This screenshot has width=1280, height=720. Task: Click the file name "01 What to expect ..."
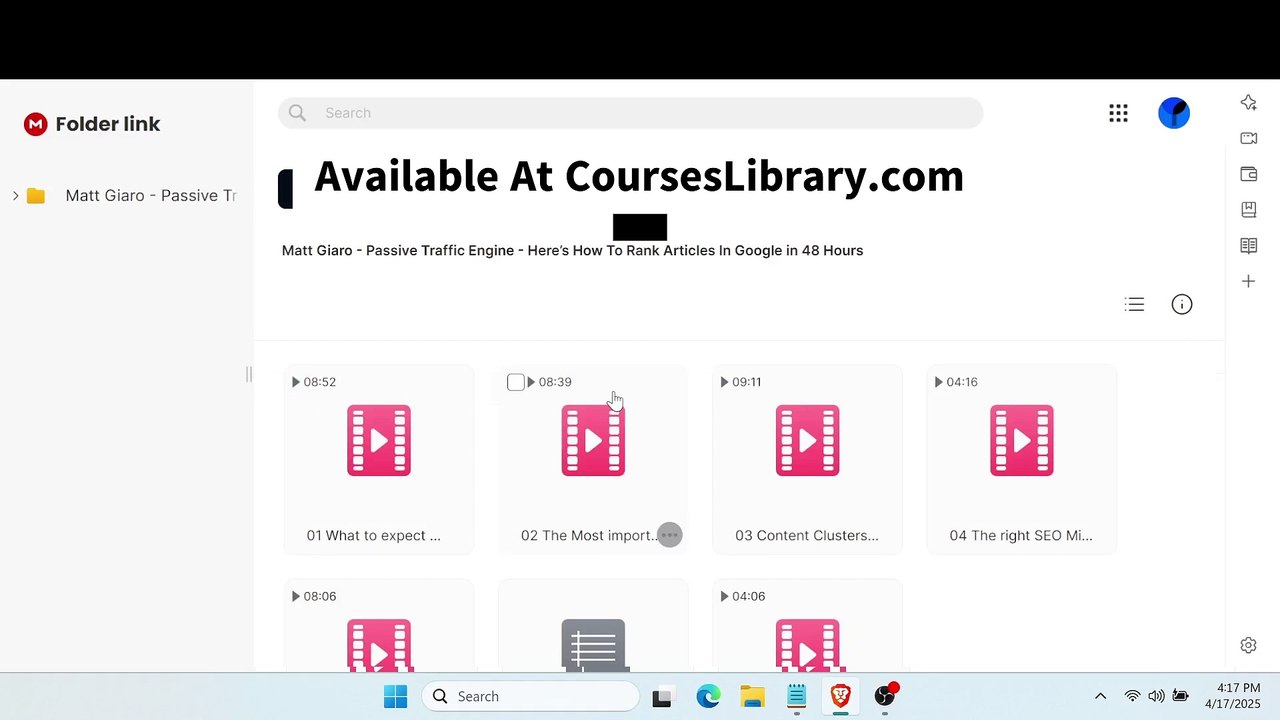point(373,535)
